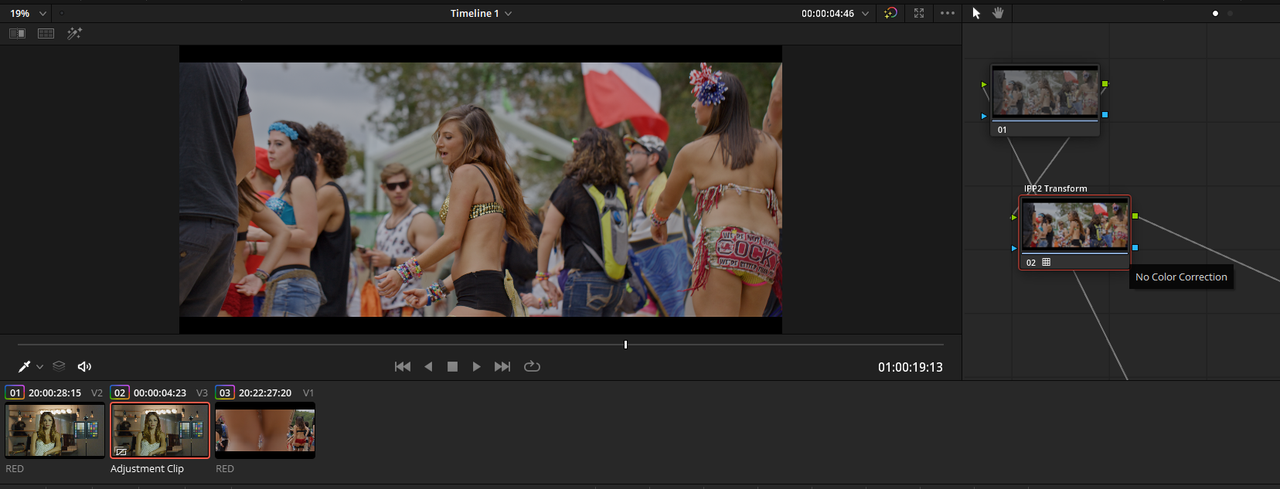Click the V2 track label on clip 01

tap(97, 393)
